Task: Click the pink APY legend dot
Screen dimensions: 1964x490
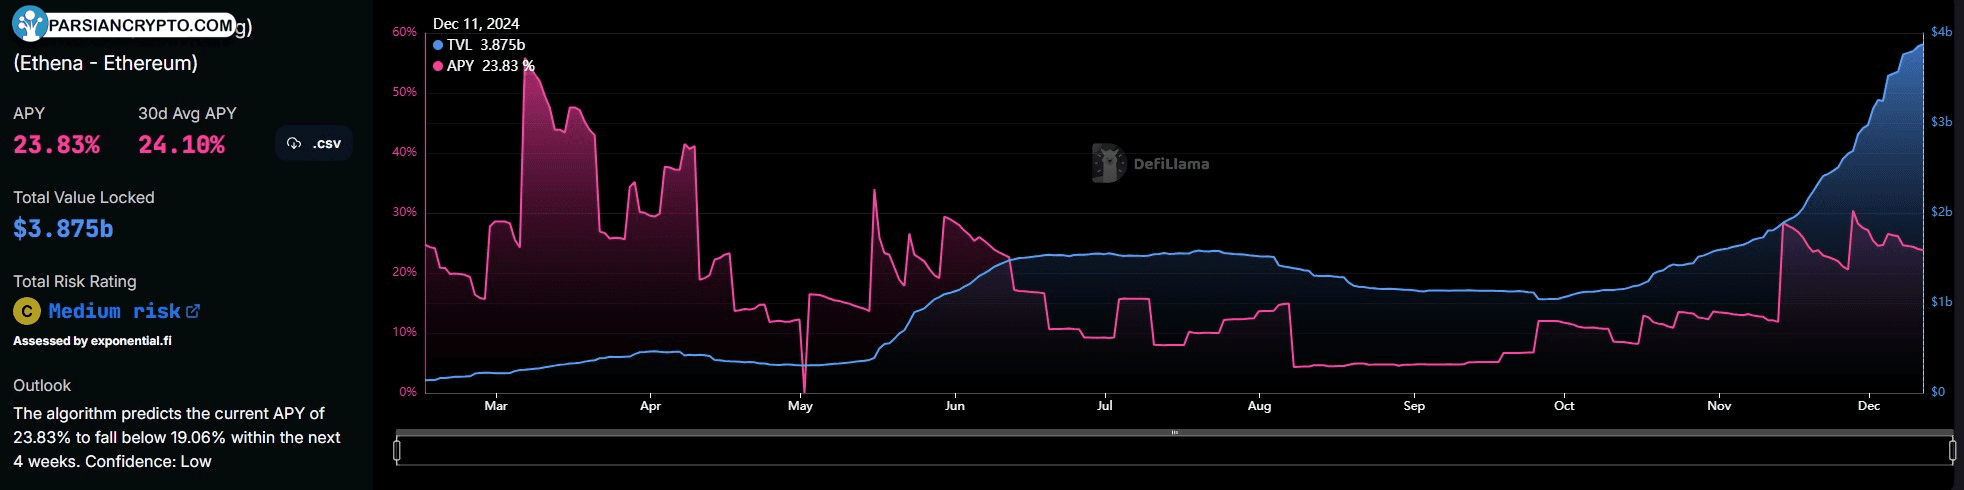Action: [x=438, y=66]
